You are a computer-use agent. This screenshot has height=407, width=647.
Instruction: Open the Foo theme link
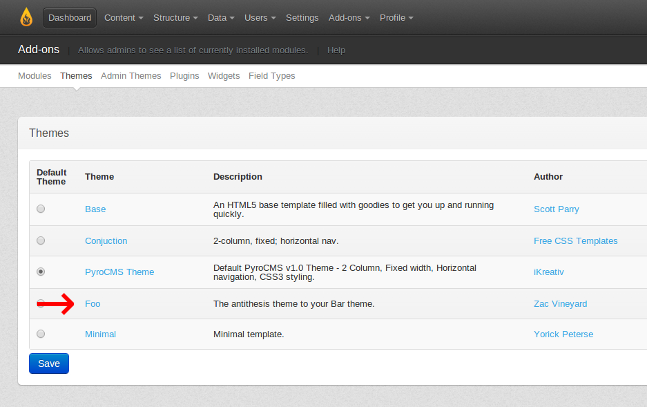coord(92,303)
